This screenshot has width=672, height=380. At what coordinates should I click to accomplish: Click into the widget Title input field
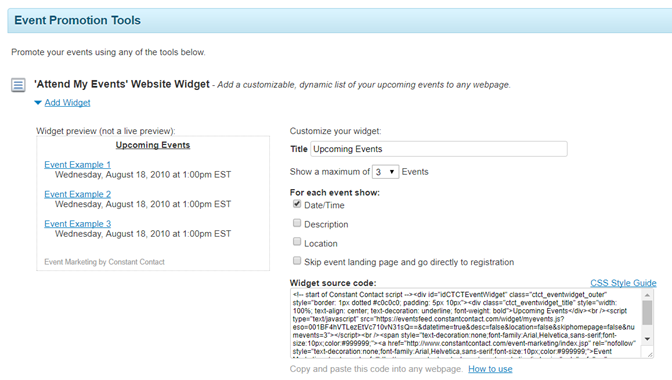click(439, 149)
